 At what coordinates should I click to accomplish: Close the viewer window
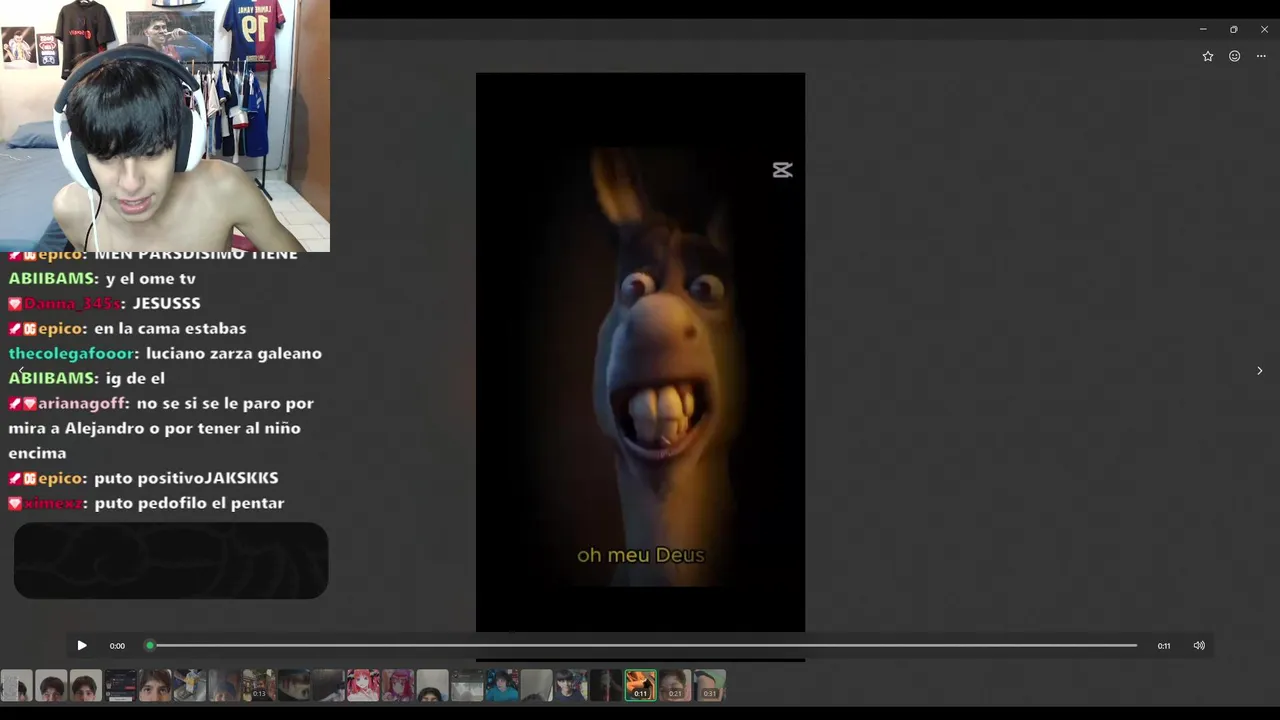pyautogui.click(x=1264, y=29)
